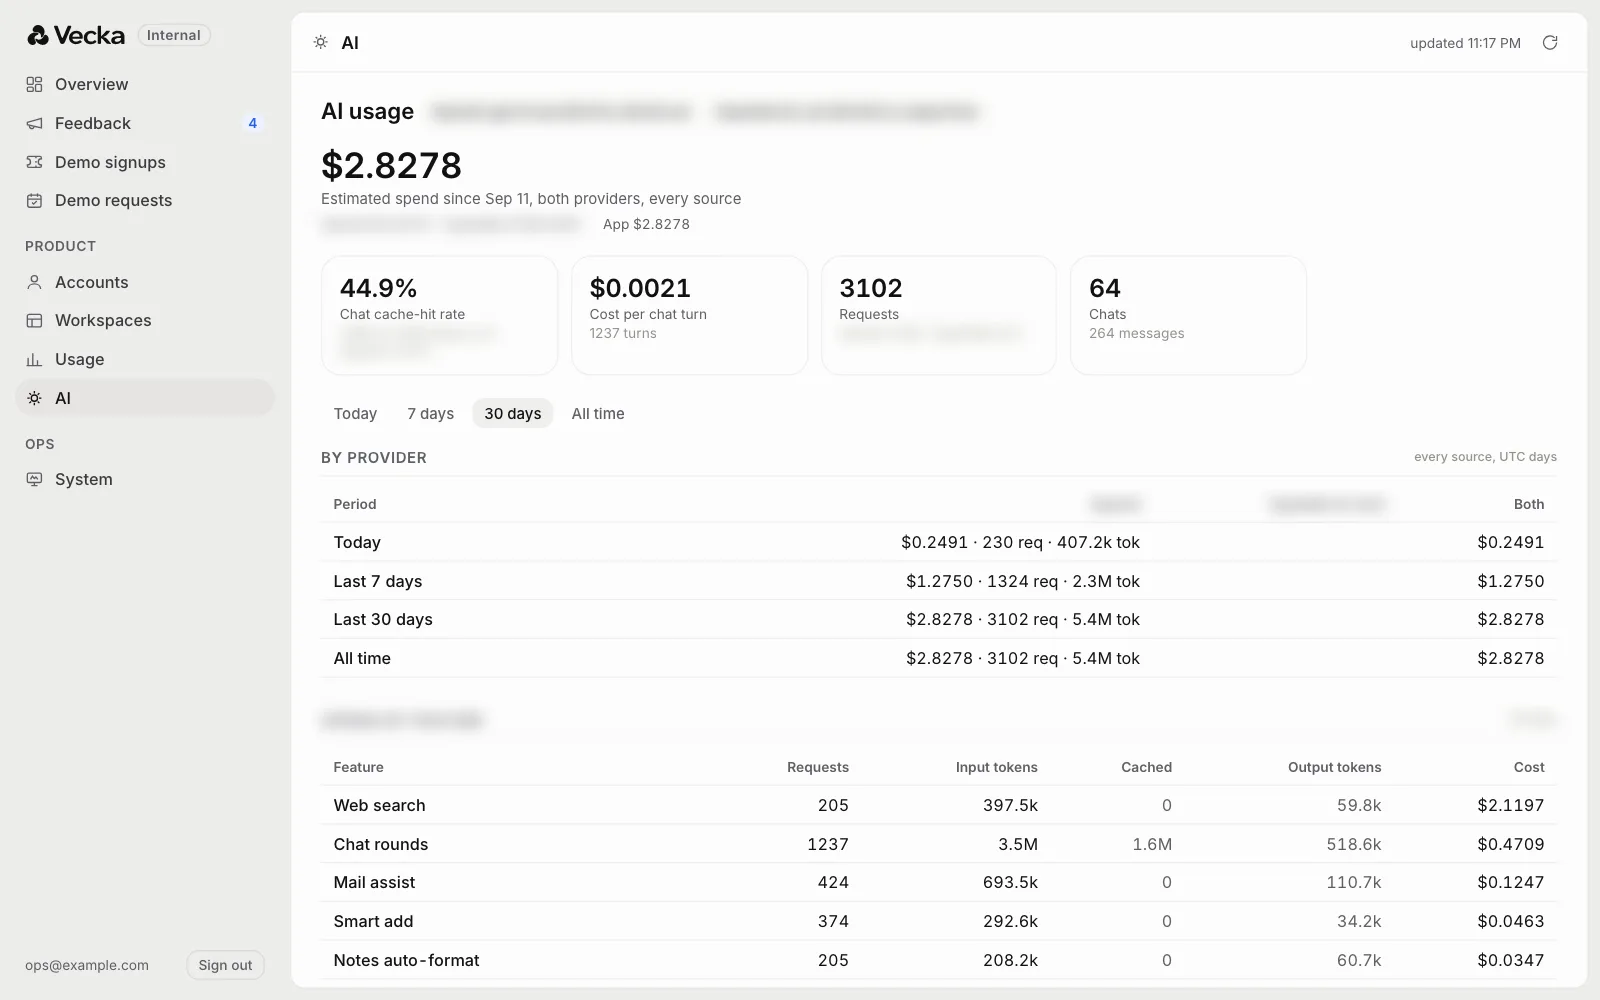
Task: Switch to the 7 days range
Action: [x=430, y=413]
